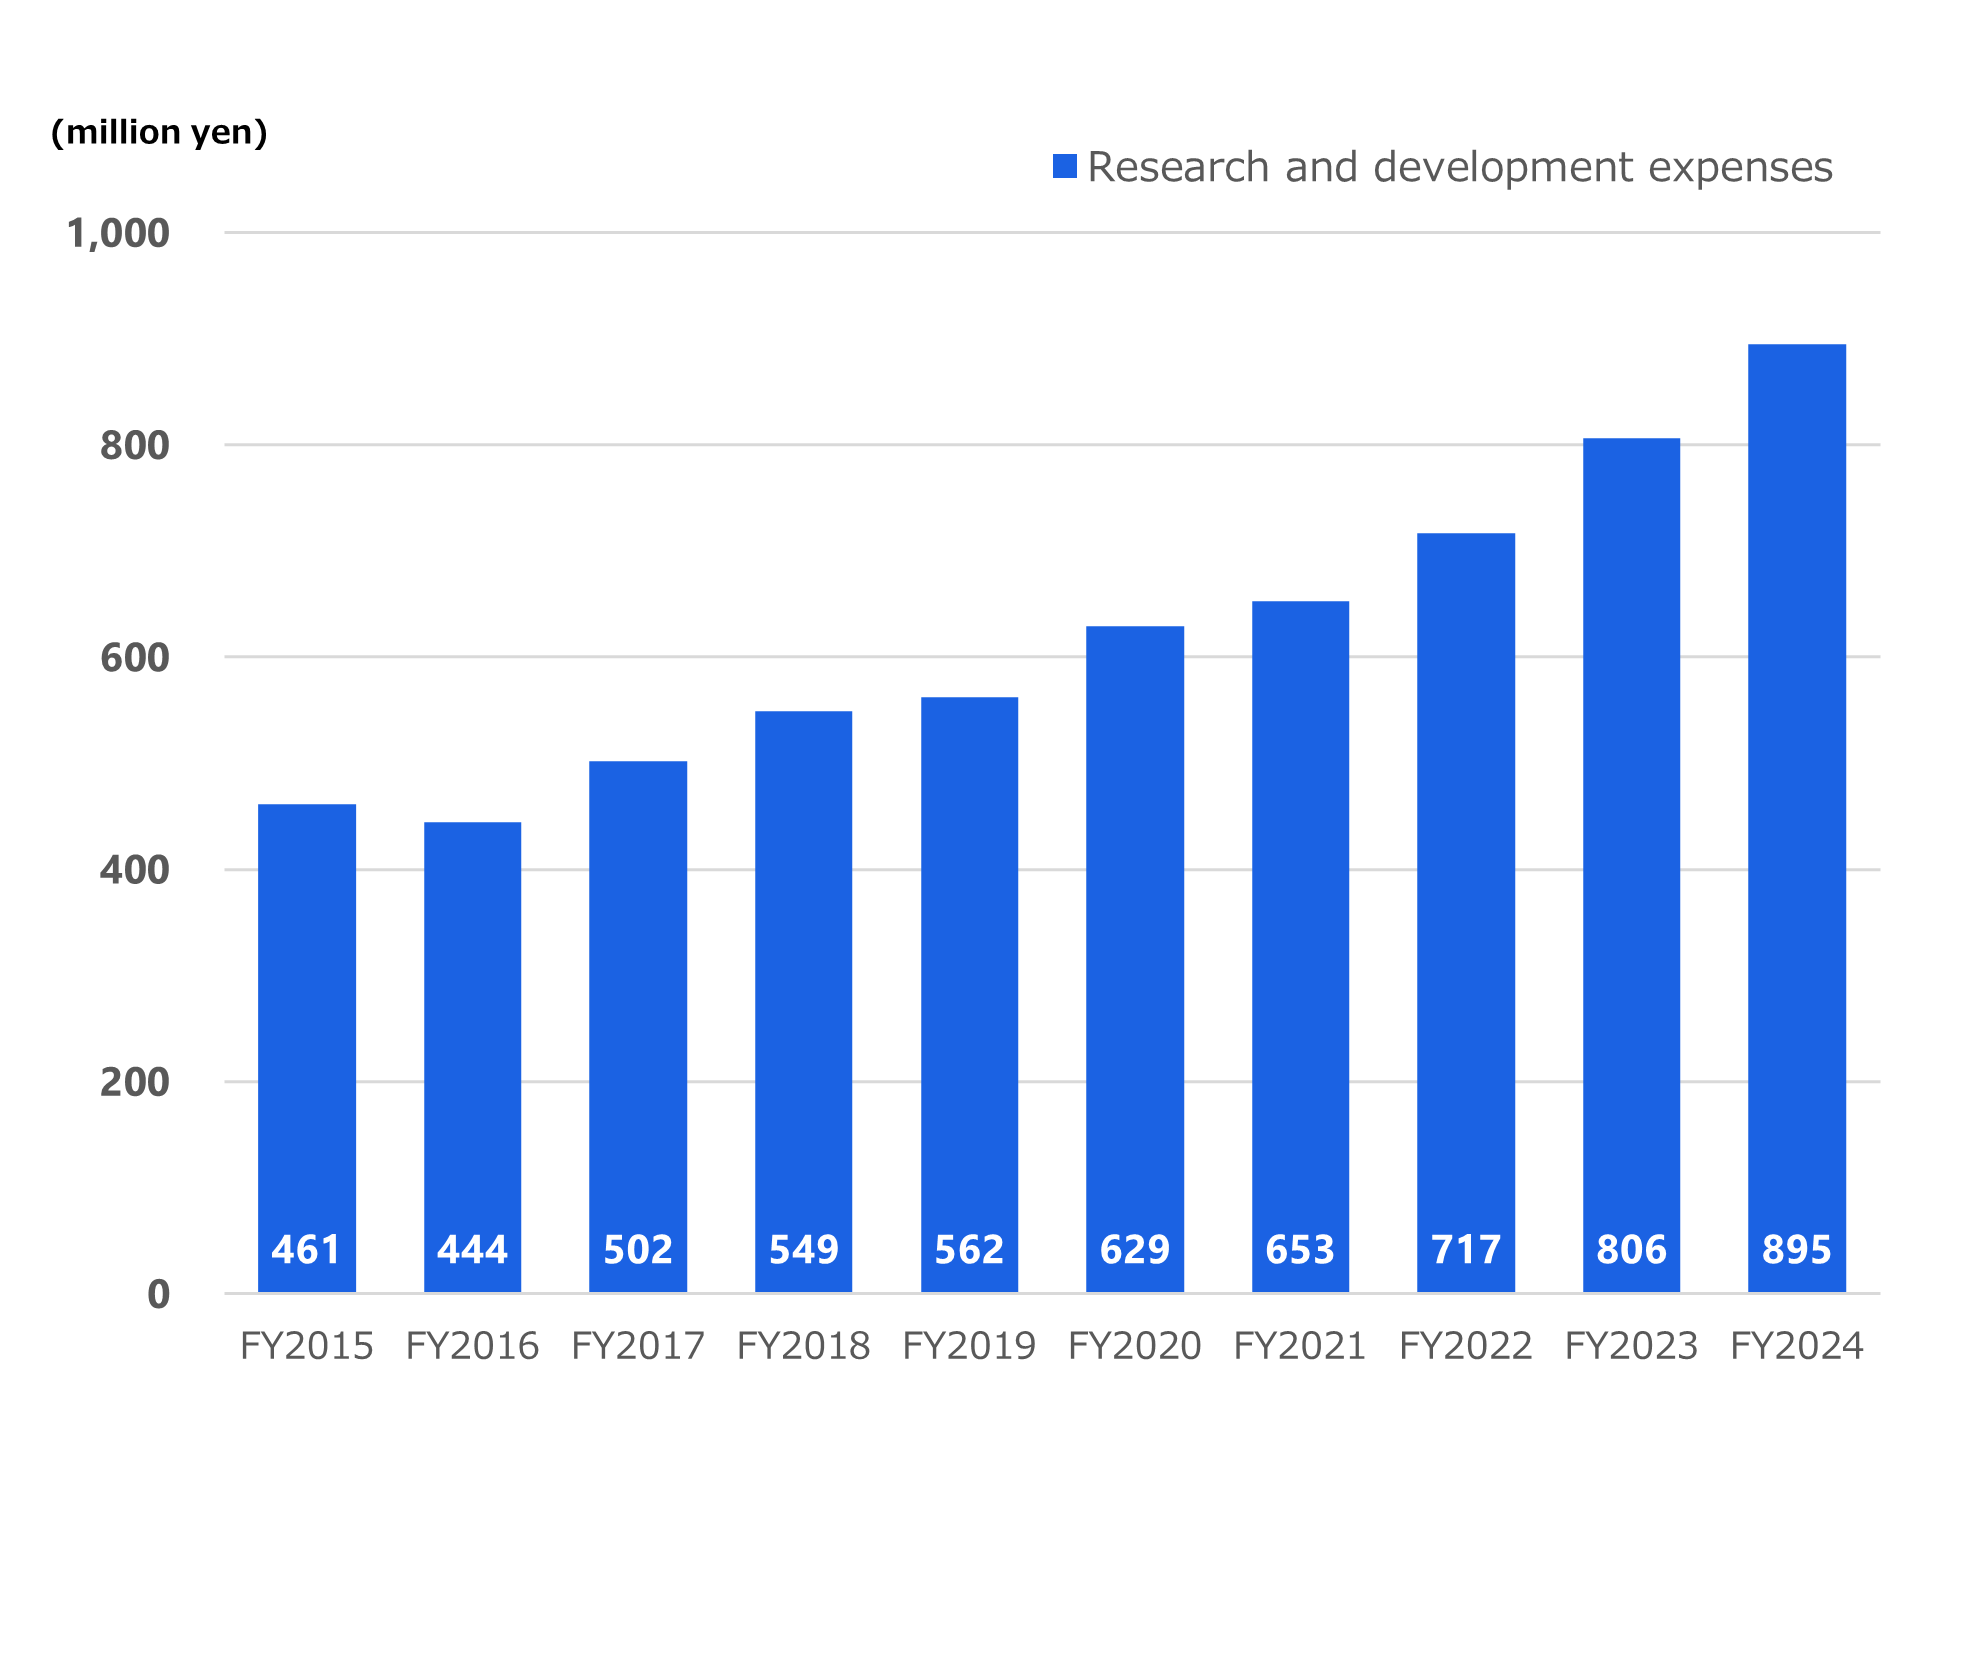Click the '800' y-axis tick label
The height and width of the screenshot is (1667, 1986).
pyautogui.click(x=135, y=446)
